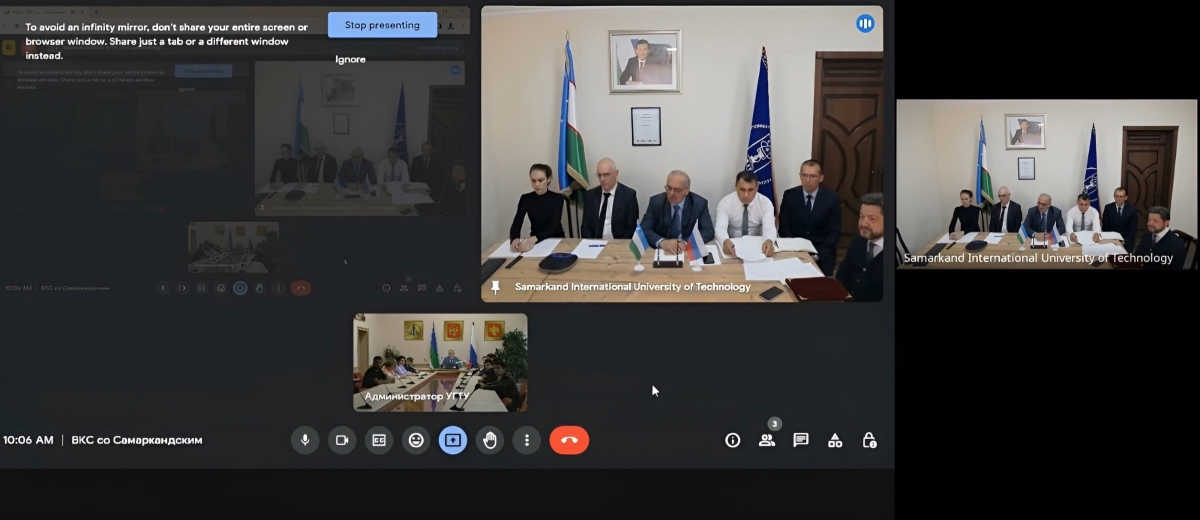Open the three-dot more options menu
Image resolution: width=1200 pixels, height=520 pixels.
tap(526, 440)
